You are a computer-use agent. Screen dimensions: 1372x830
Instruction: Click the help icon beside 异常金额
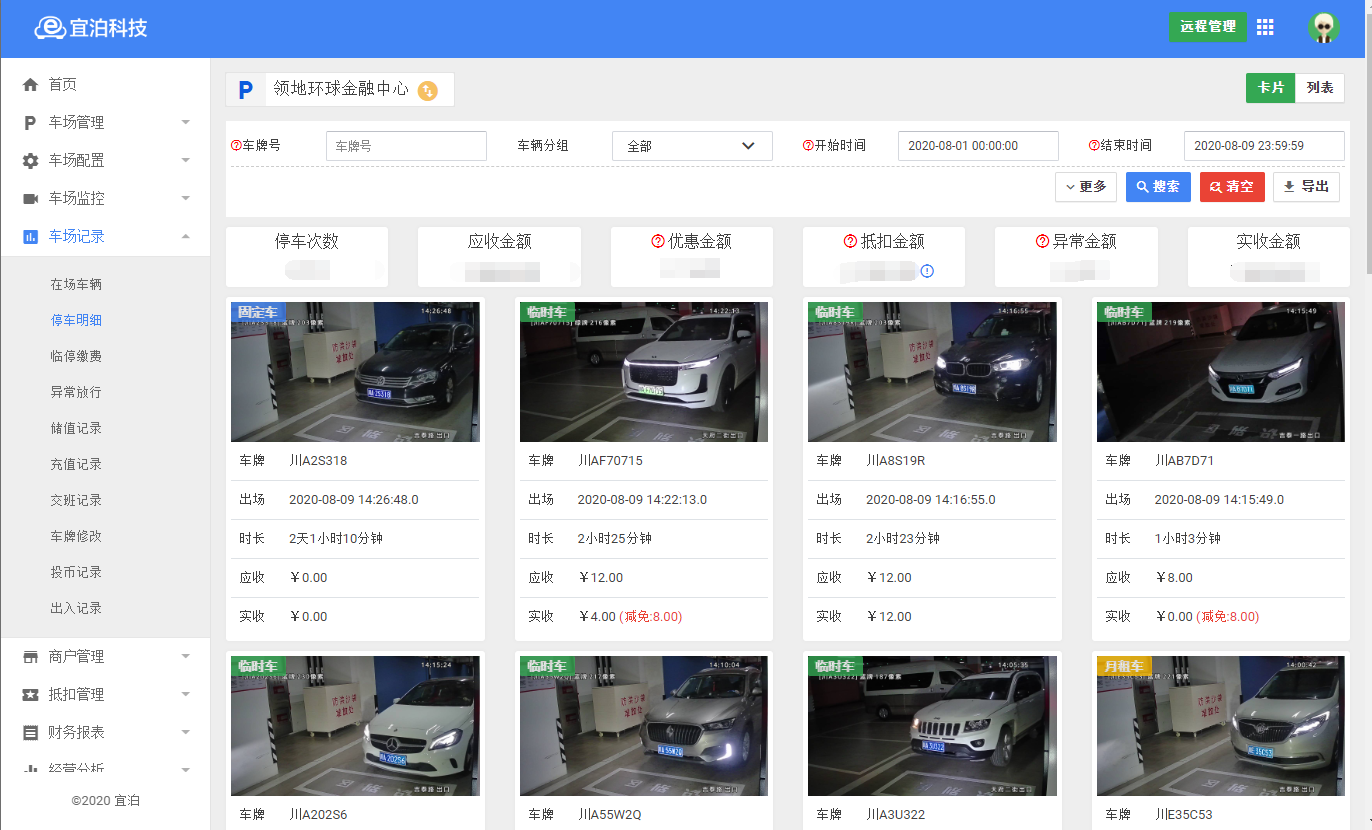pos(1042,241)
